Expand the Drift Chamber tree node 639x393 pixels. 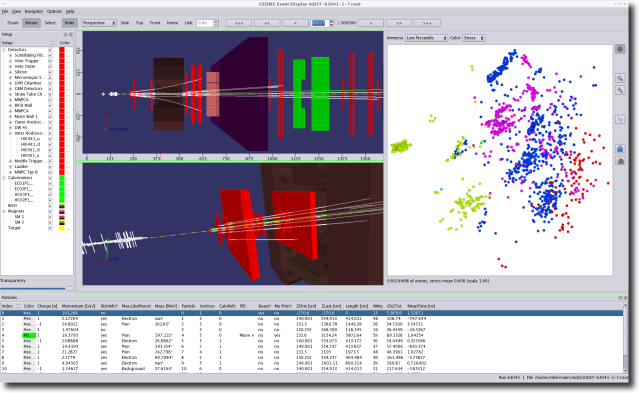pyautogui.click(x=10, y=83)
